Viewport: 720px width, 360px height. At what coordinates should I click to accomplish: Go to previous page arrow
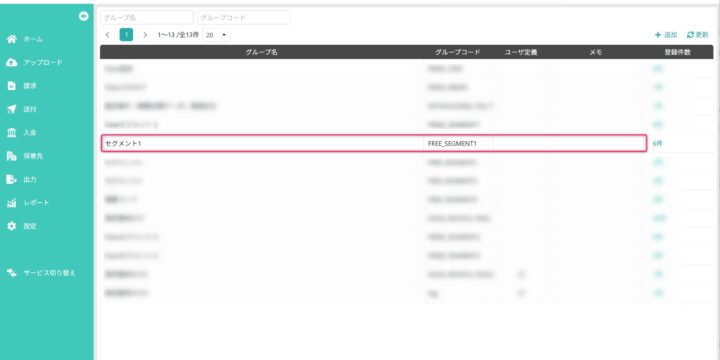[107, 35]
